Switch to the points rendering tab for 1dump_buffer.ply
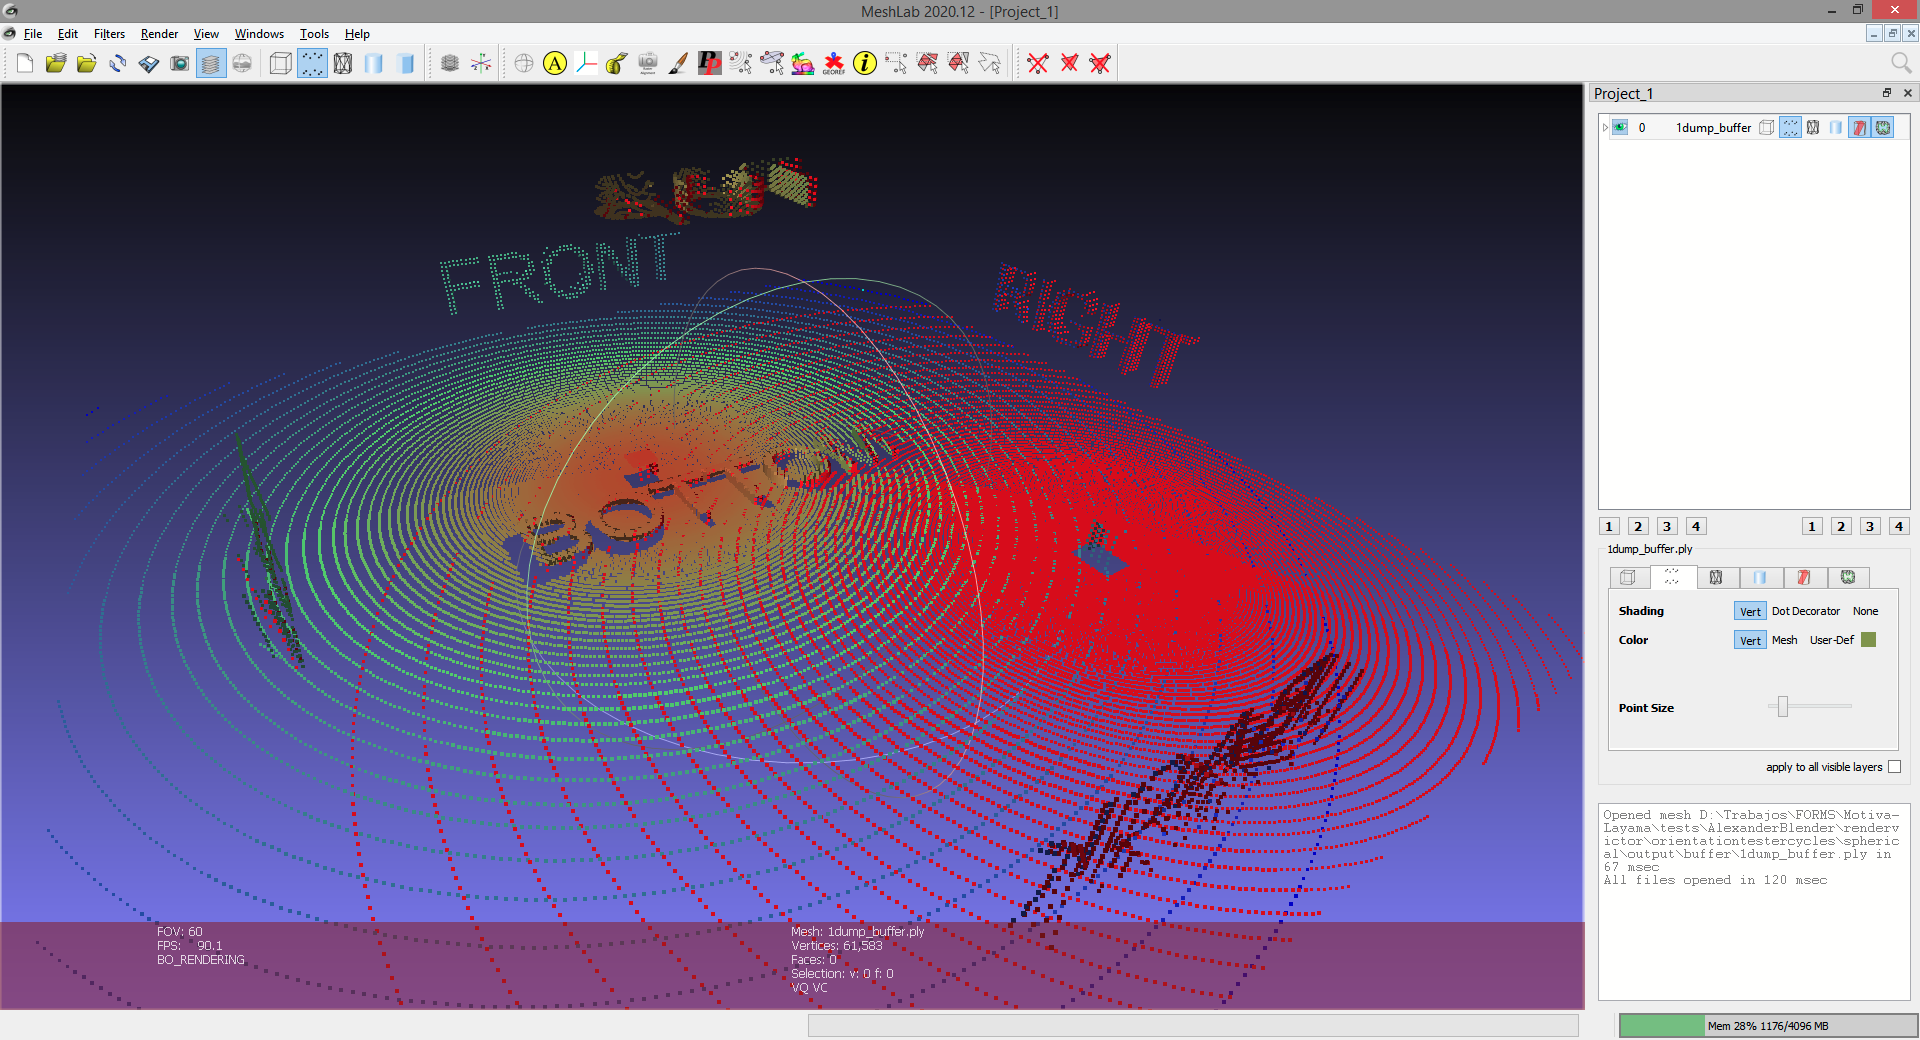This screenshot has width=1920, height=1040. [x=1670, y=578]
